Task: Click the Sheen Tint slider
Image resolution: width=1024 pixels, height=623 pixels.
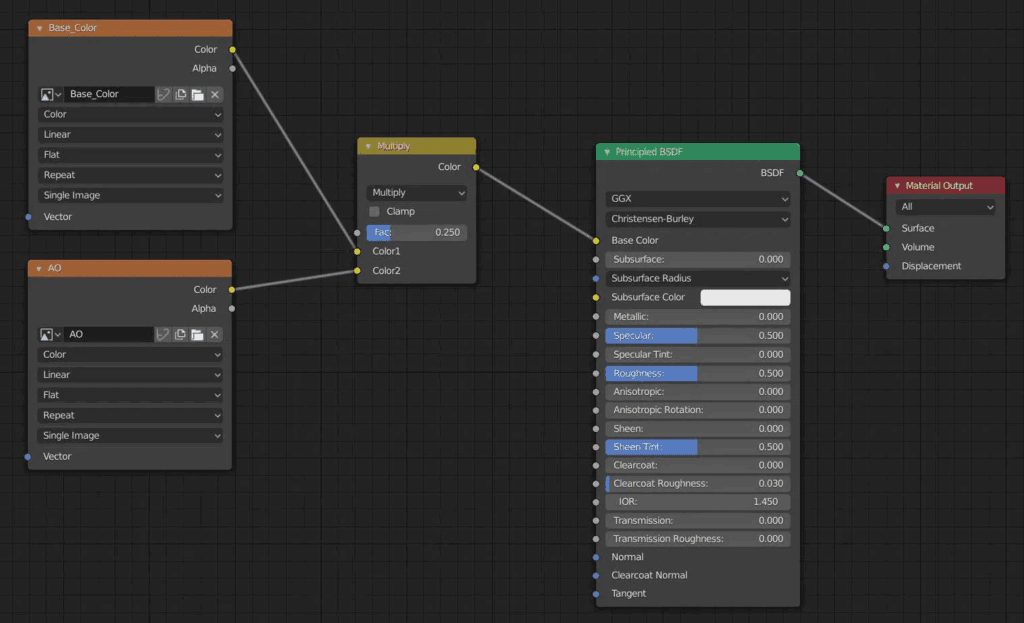Action: tap(697, 447)
